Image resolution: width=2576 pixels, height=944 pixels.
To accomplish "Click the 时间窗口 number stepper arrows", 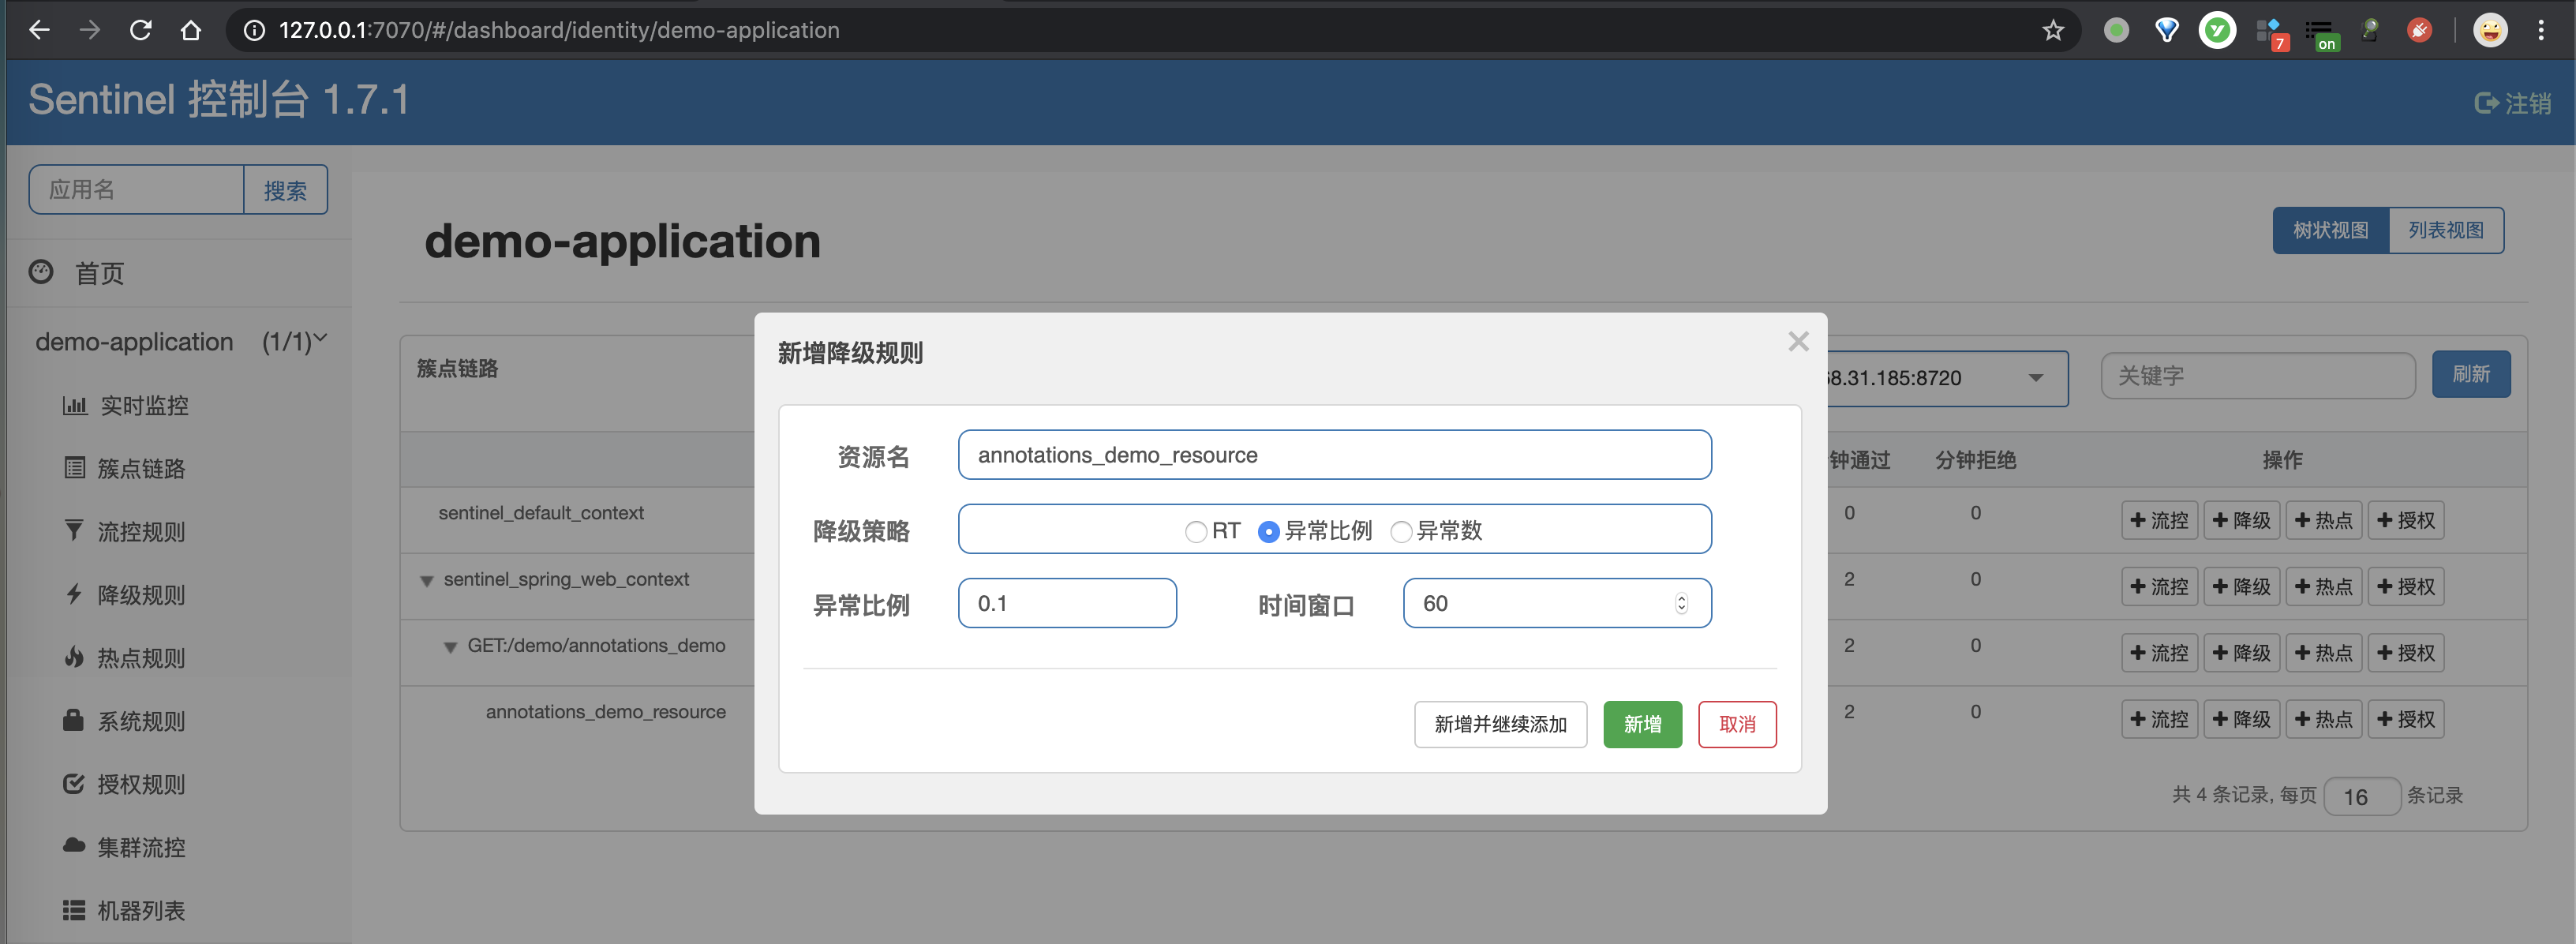I will (x=1681, y=603).
